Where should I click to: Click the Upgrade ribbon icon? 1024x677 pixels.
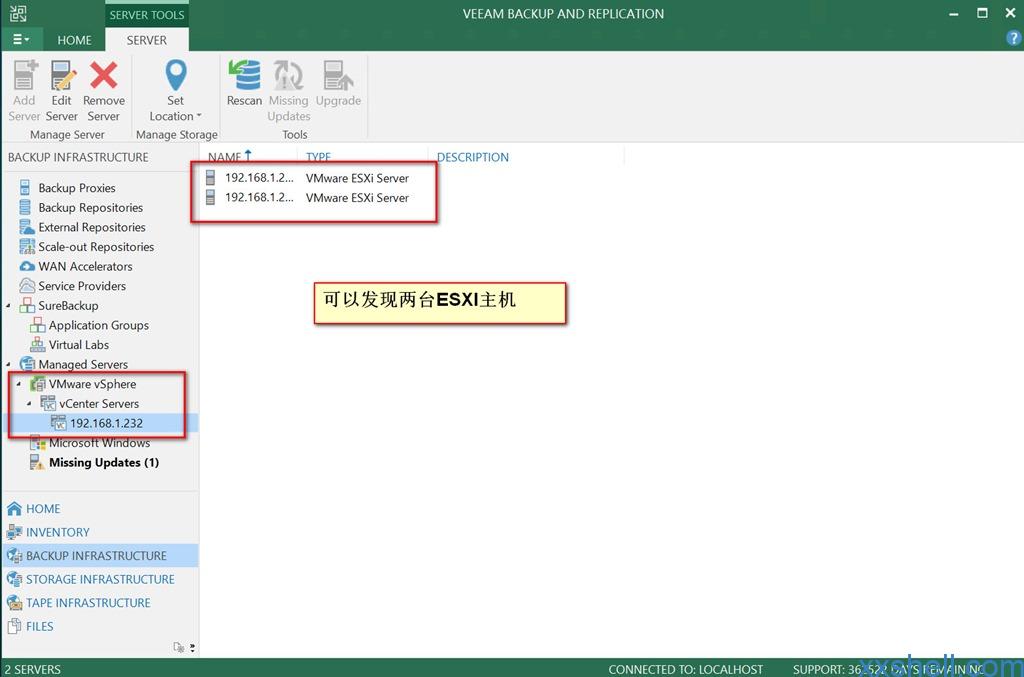pyautogui.click(x=338, y=75)
